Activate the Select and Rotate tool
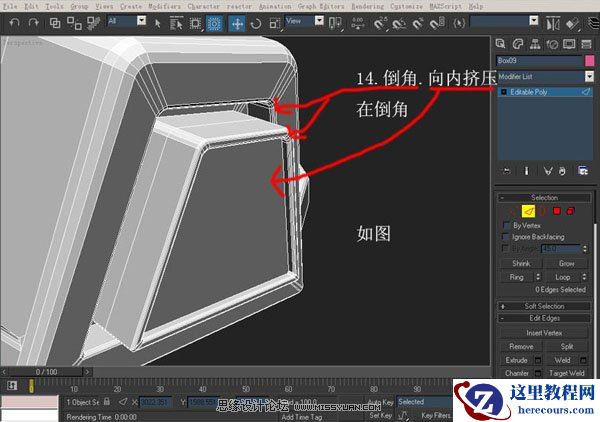This screenshot has height=422, width=600. 256,24
